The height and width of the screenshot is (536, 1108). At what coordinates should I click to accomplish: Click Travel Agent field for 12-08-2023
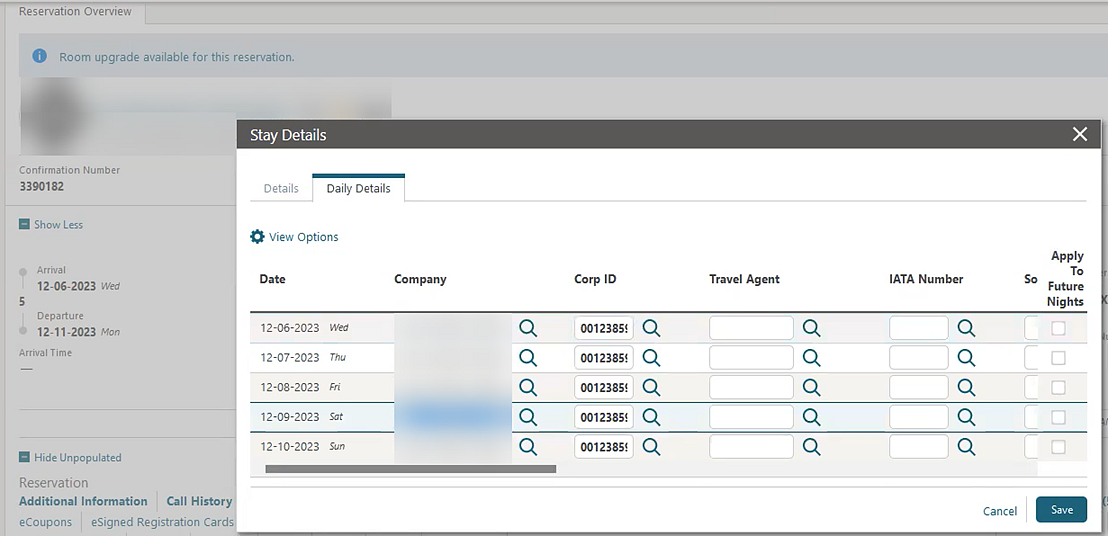point(751,388)
